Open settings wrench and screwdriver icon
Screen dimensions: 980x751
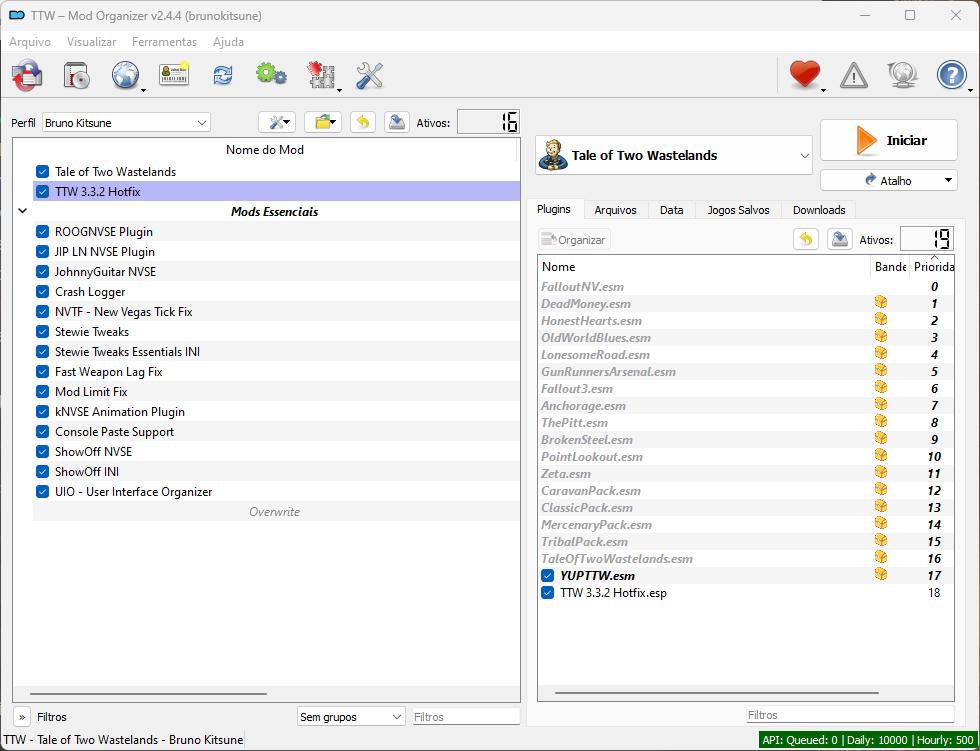(369, 76)
